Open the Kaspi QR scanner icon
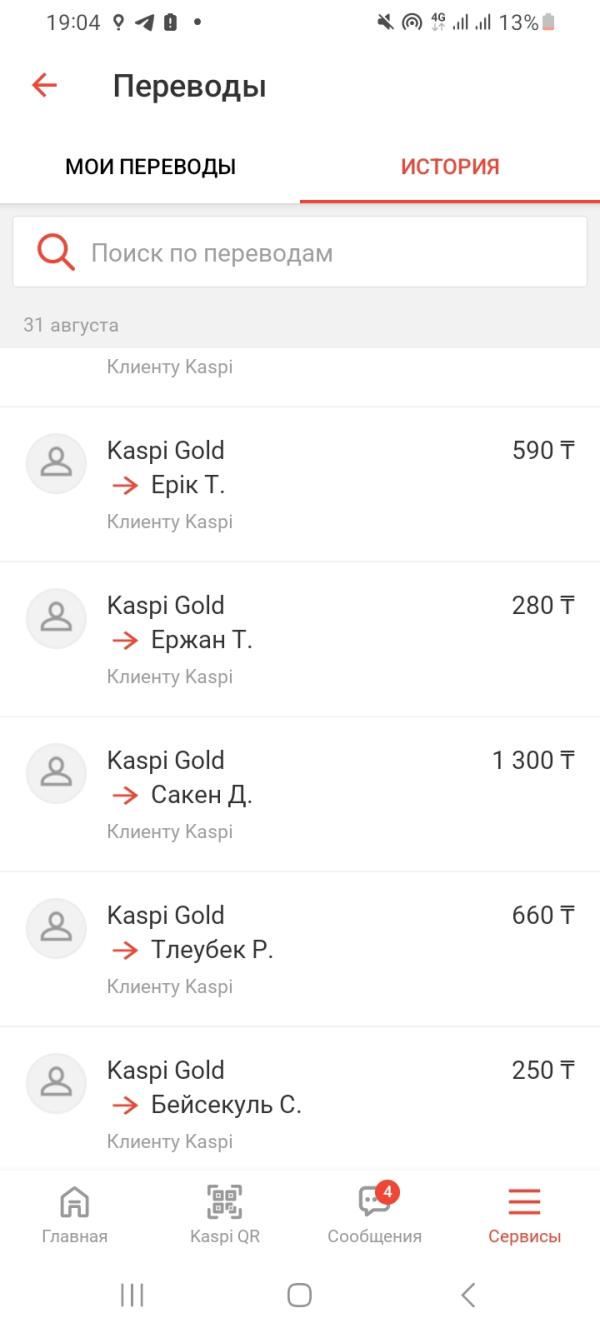 tap(224, 1201)
